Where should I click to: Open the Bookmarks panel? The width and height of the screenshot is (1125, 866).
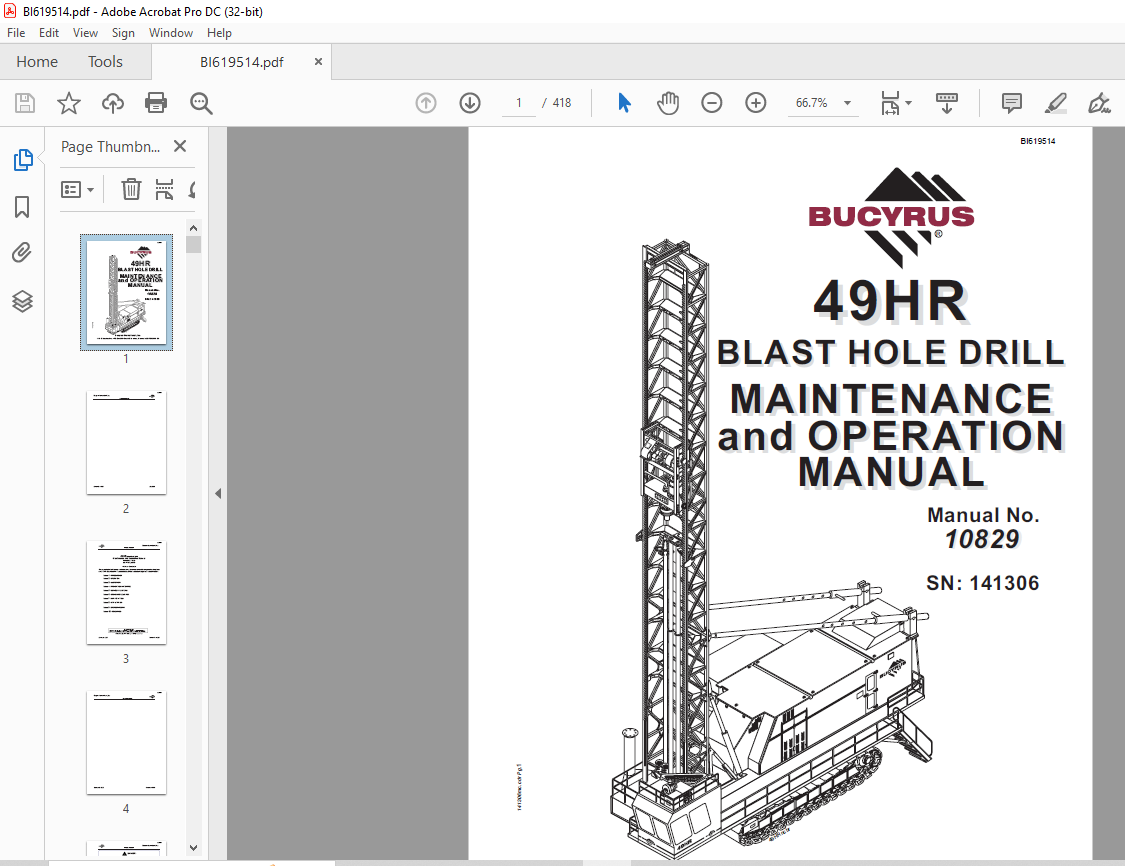(22, 207)
